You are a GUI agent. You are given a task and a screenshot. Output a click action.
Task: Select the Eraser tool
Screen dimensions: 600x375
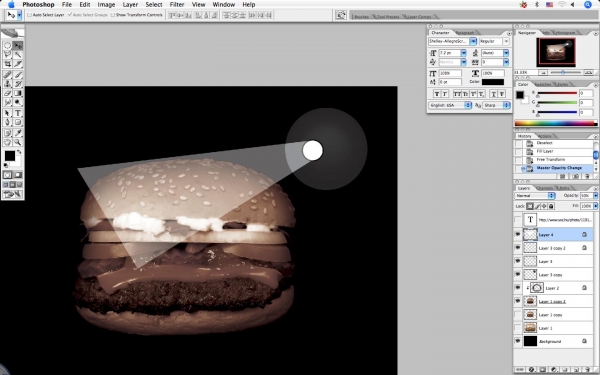coord(7,93)
